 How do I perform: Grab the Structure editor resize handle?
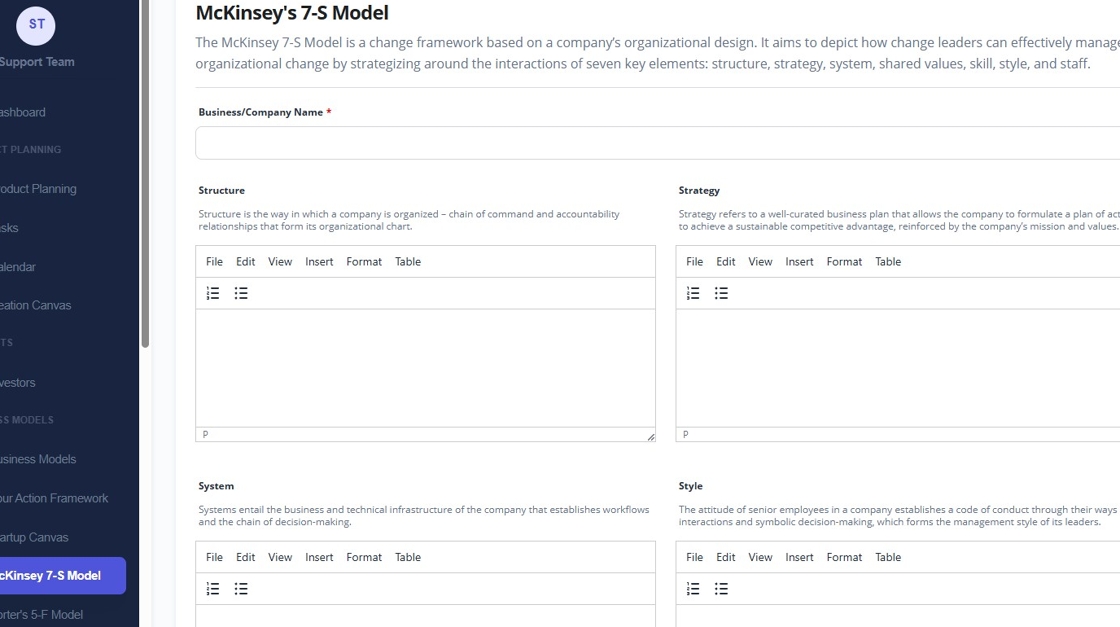pyautogui.click(x=650, y=436)
